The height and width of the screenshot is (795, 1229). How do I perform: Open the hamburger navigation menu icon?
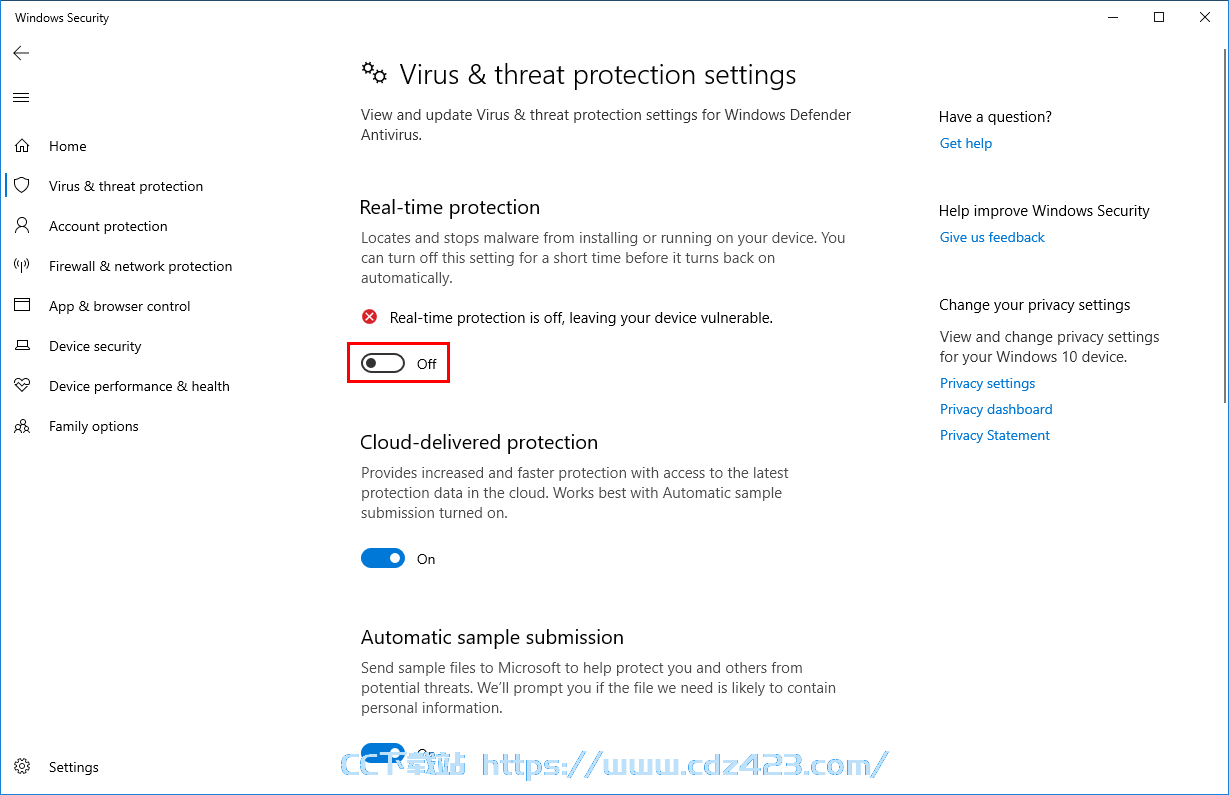[21, 97]
